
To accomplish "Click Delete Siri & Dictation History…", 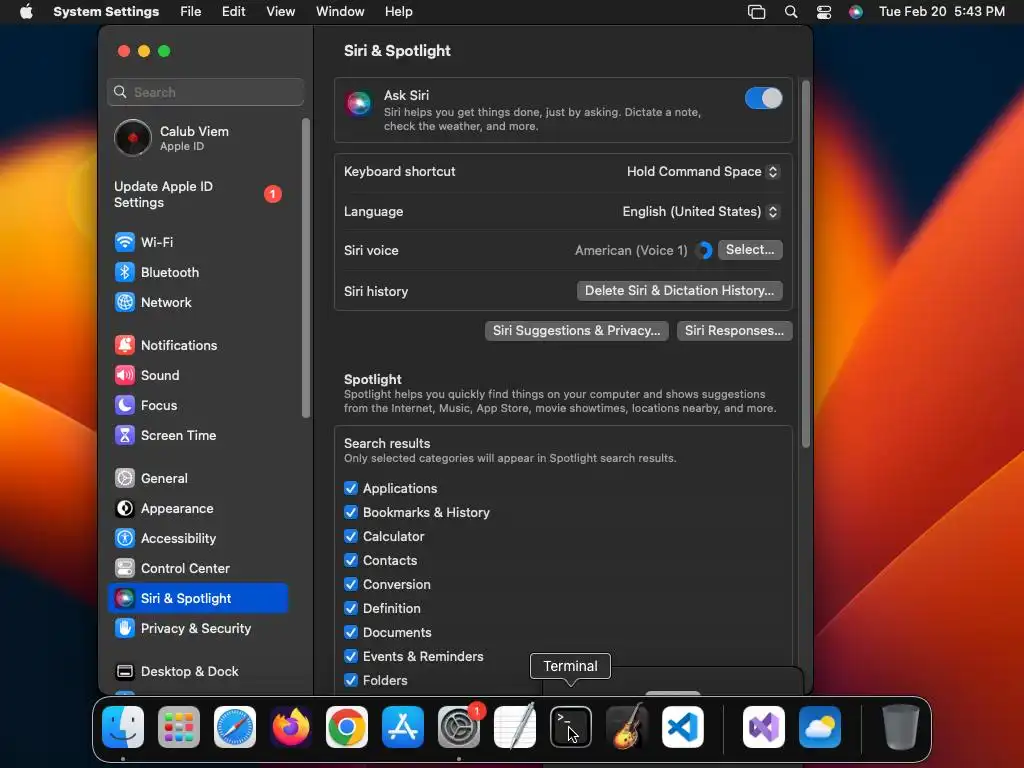I will pos(679,291).
